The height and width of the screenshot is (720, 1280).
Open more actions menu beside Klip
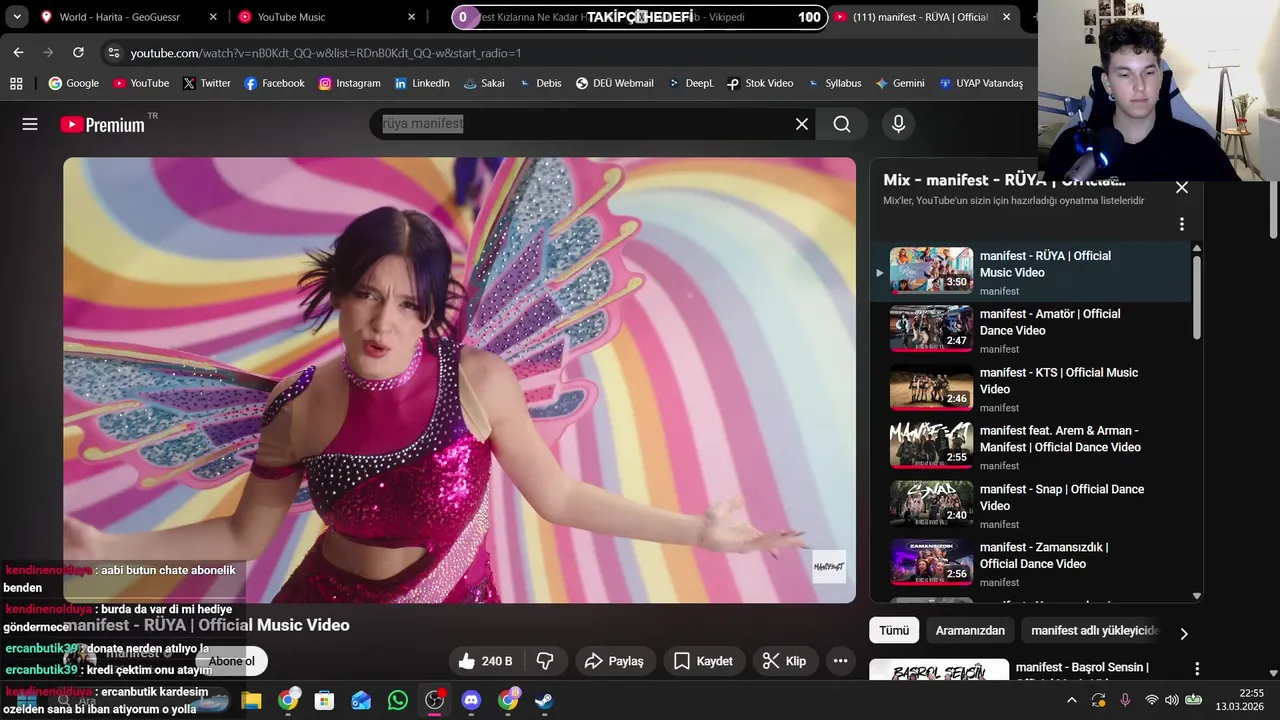tap(840, 661)
